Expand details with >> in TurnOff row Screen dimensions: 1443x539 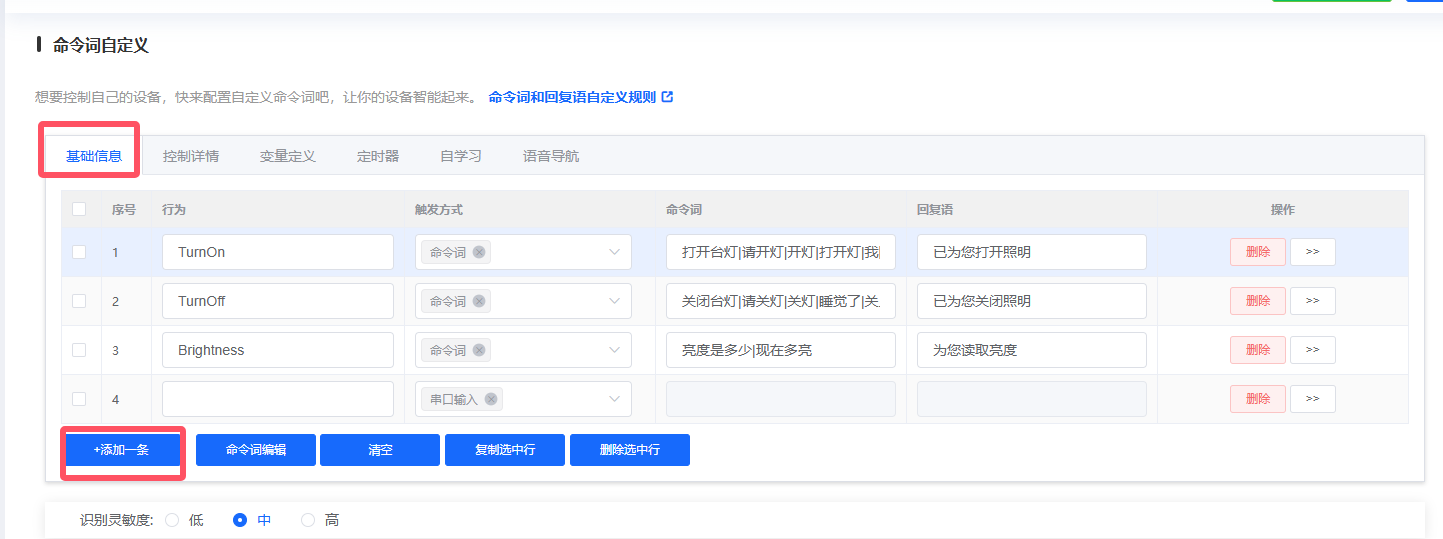pos(1313,301)
